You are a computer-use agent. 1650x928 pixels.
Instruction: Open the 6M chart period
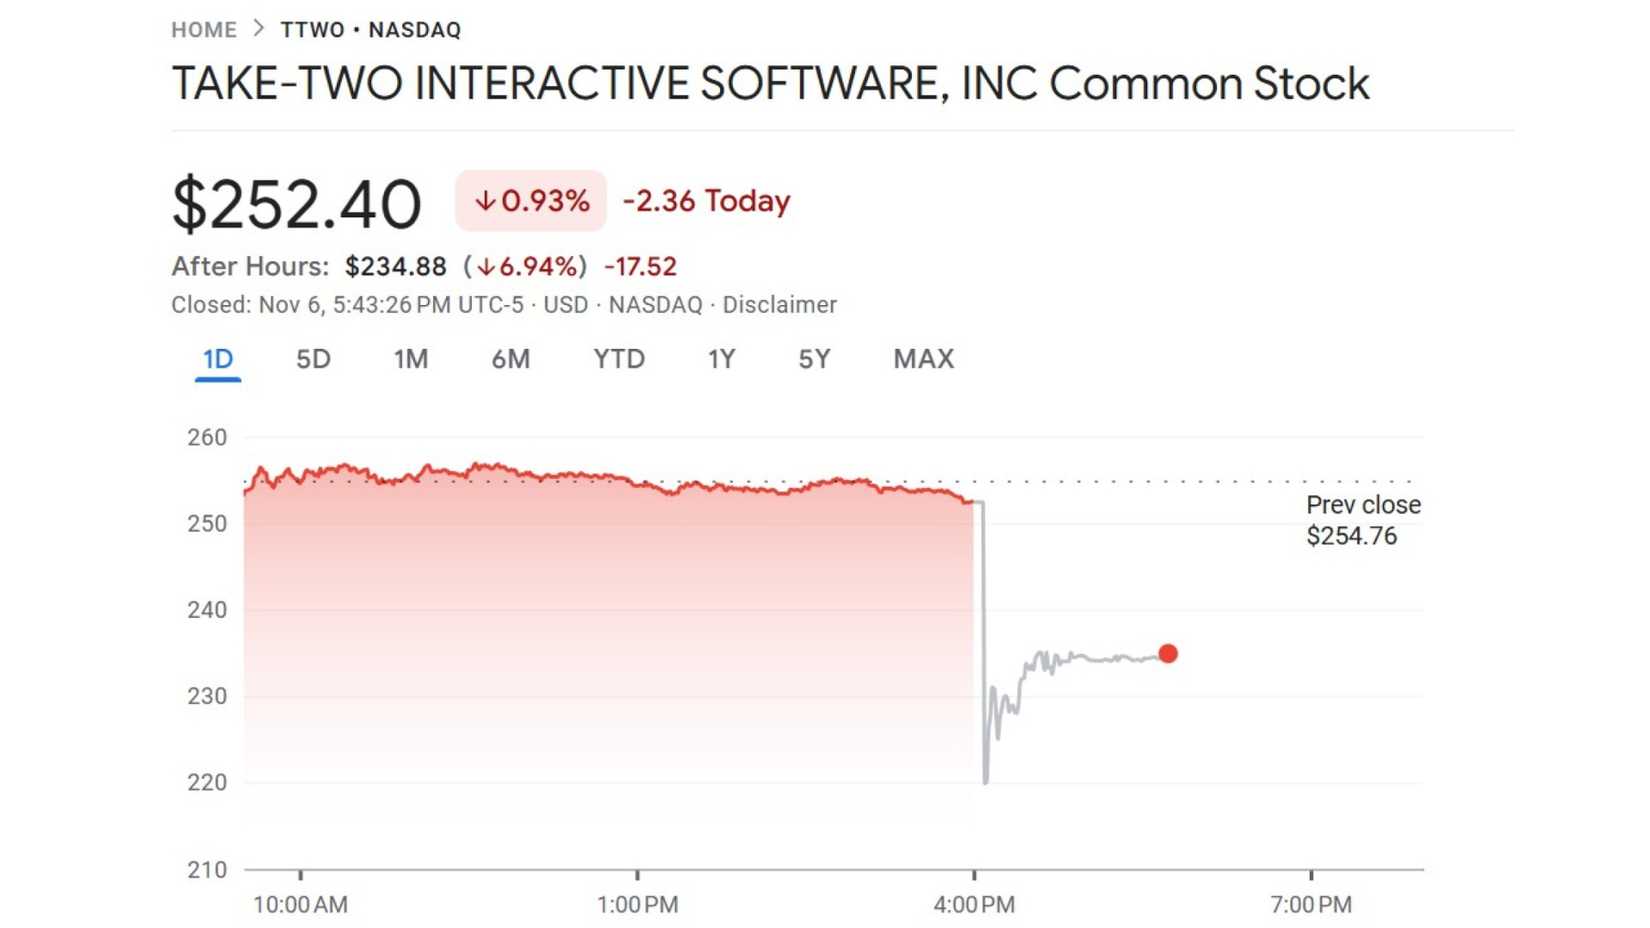[512, 359]
